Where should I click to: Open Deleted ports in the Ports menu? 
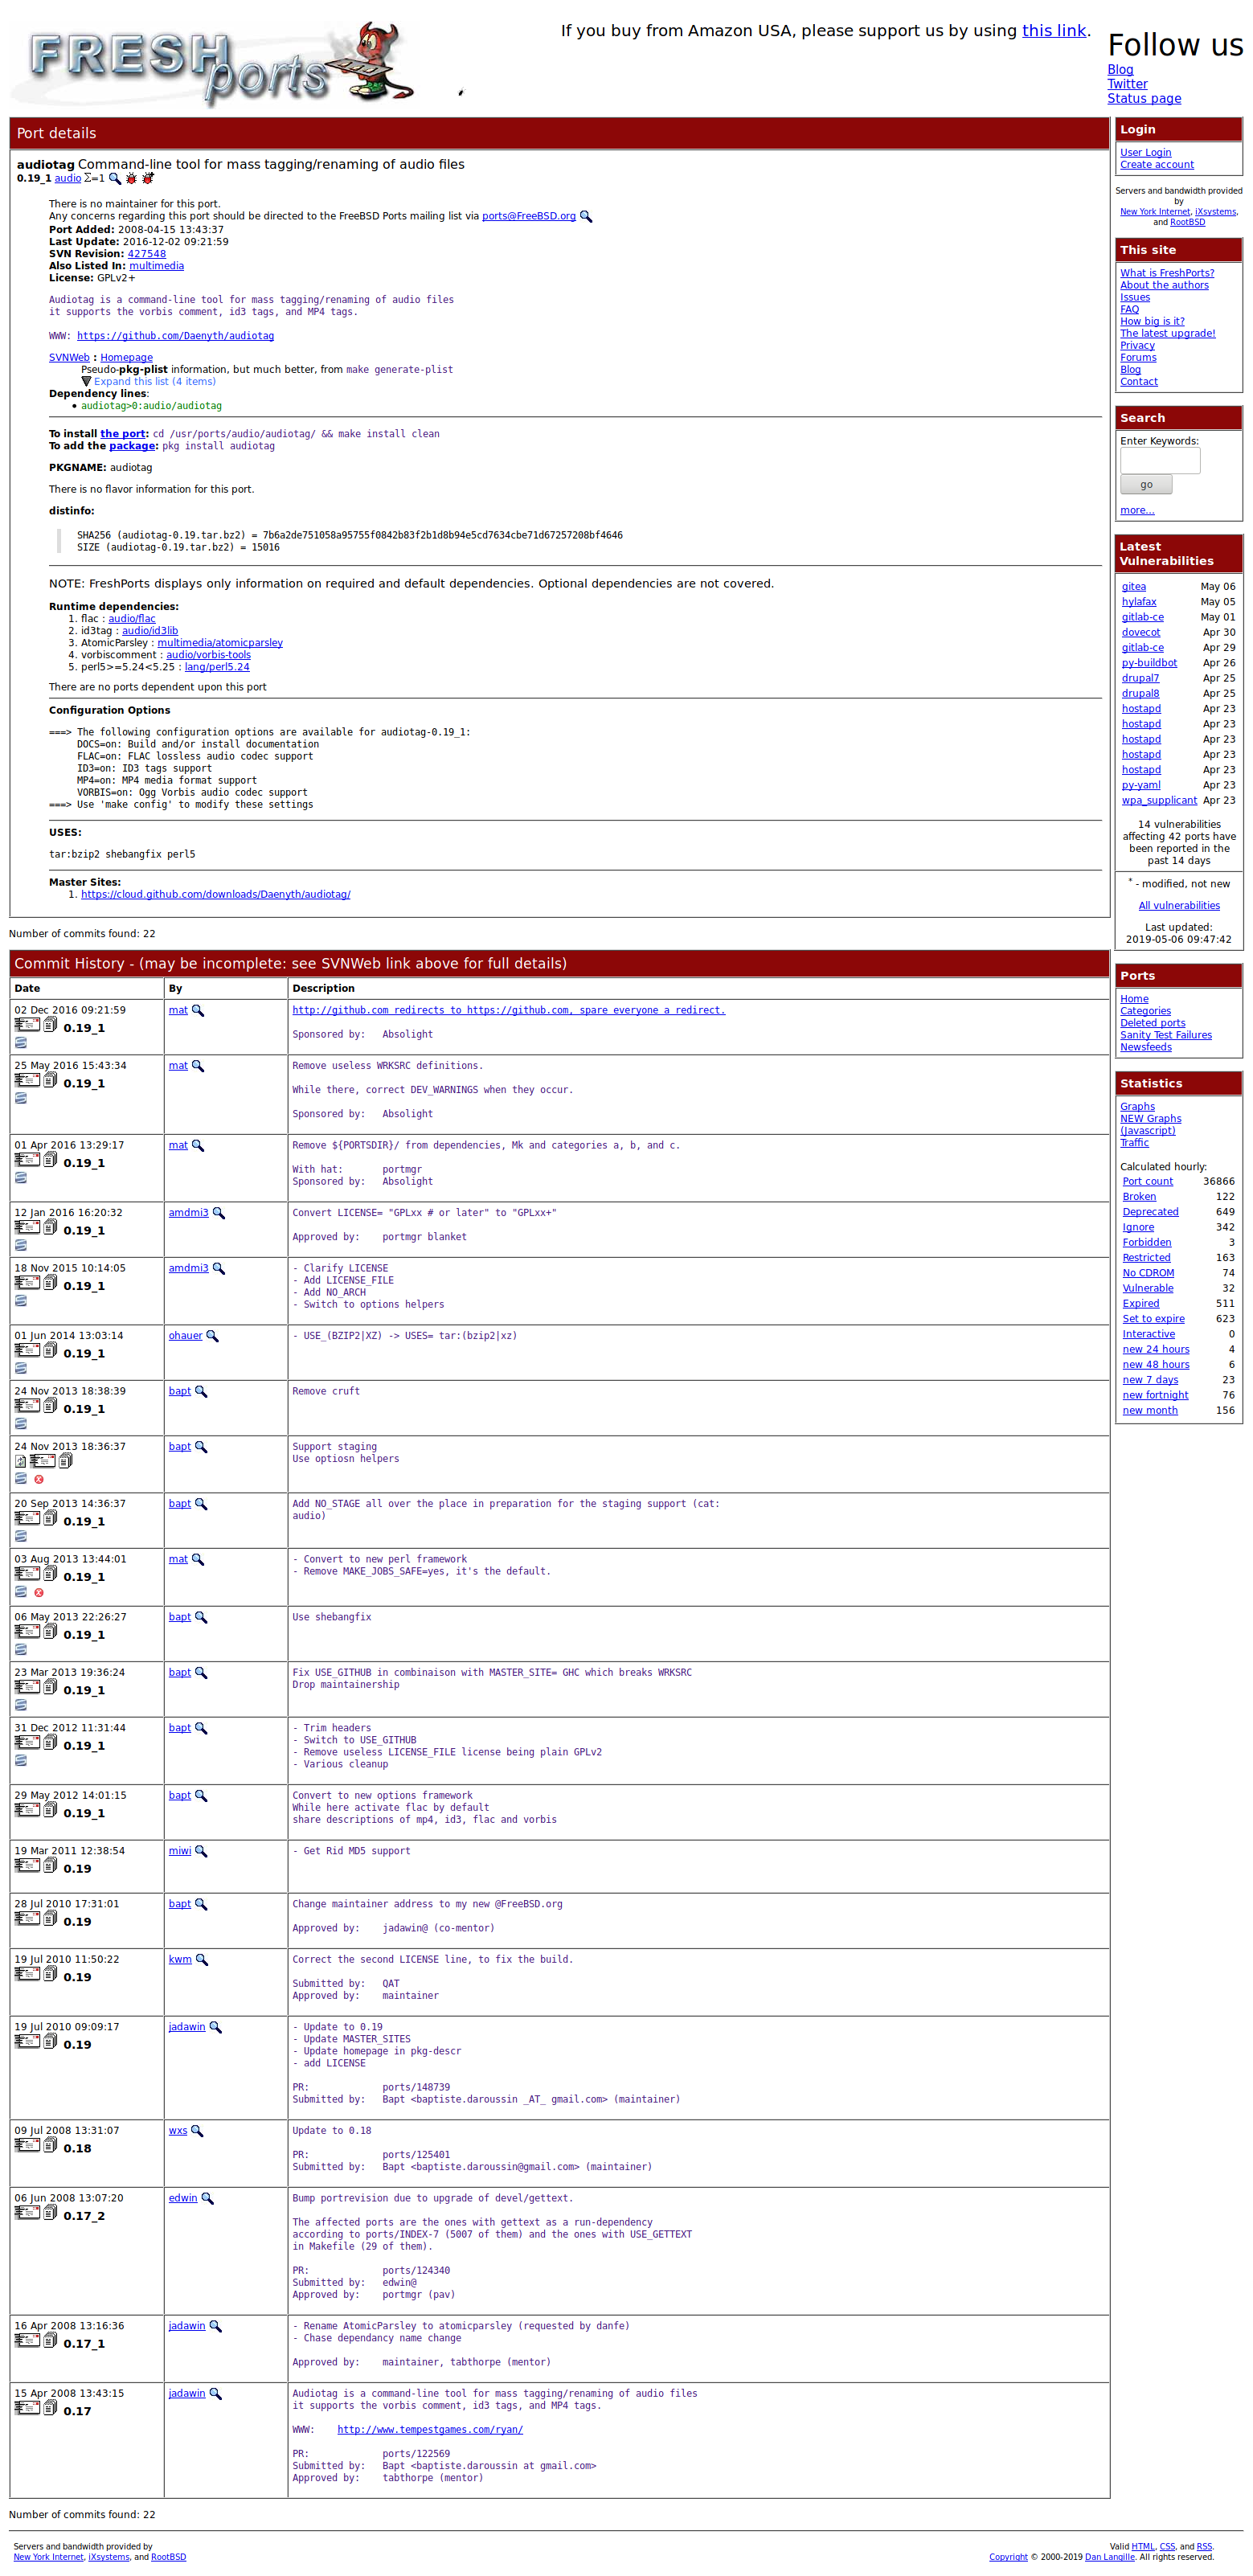tap(1152, 1023)
